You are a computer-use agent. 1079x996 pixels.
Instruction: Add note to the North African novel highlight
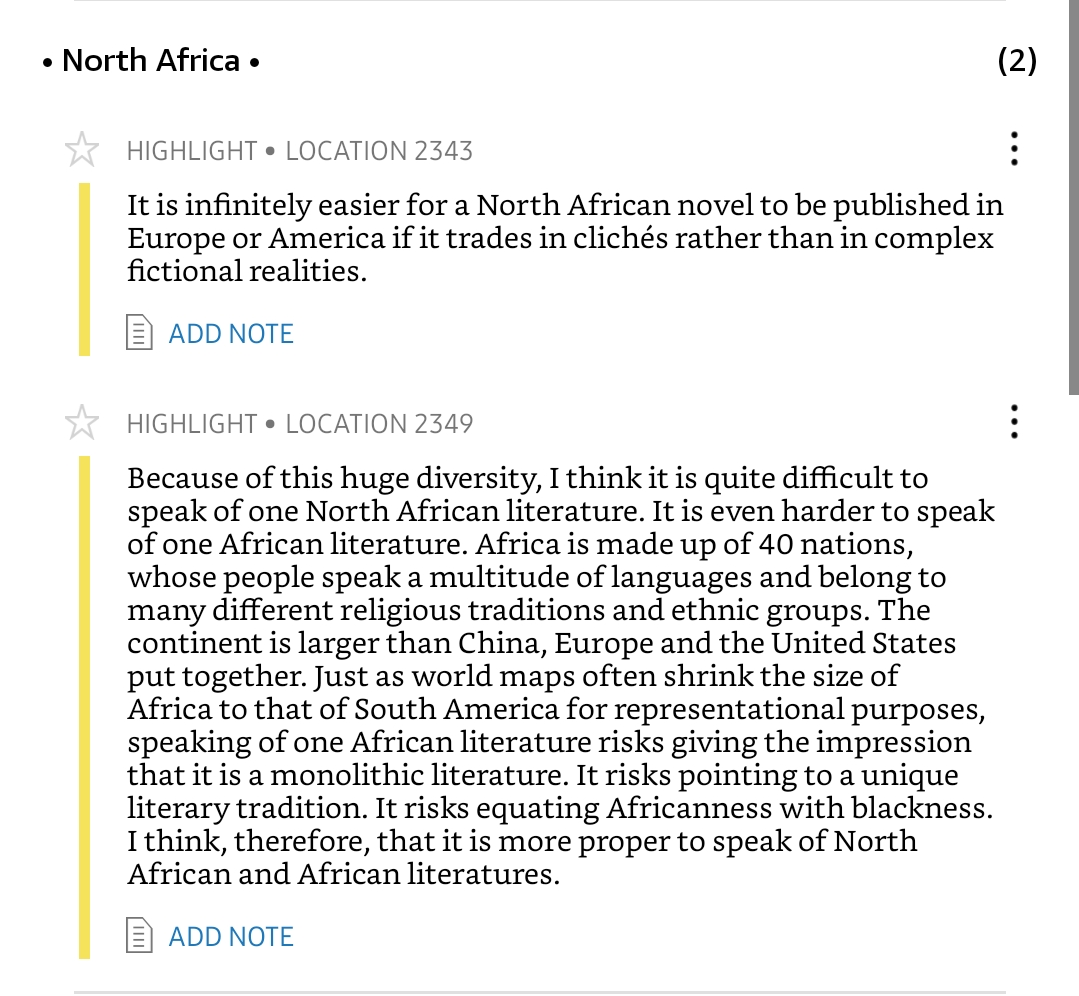pos(230,333)
